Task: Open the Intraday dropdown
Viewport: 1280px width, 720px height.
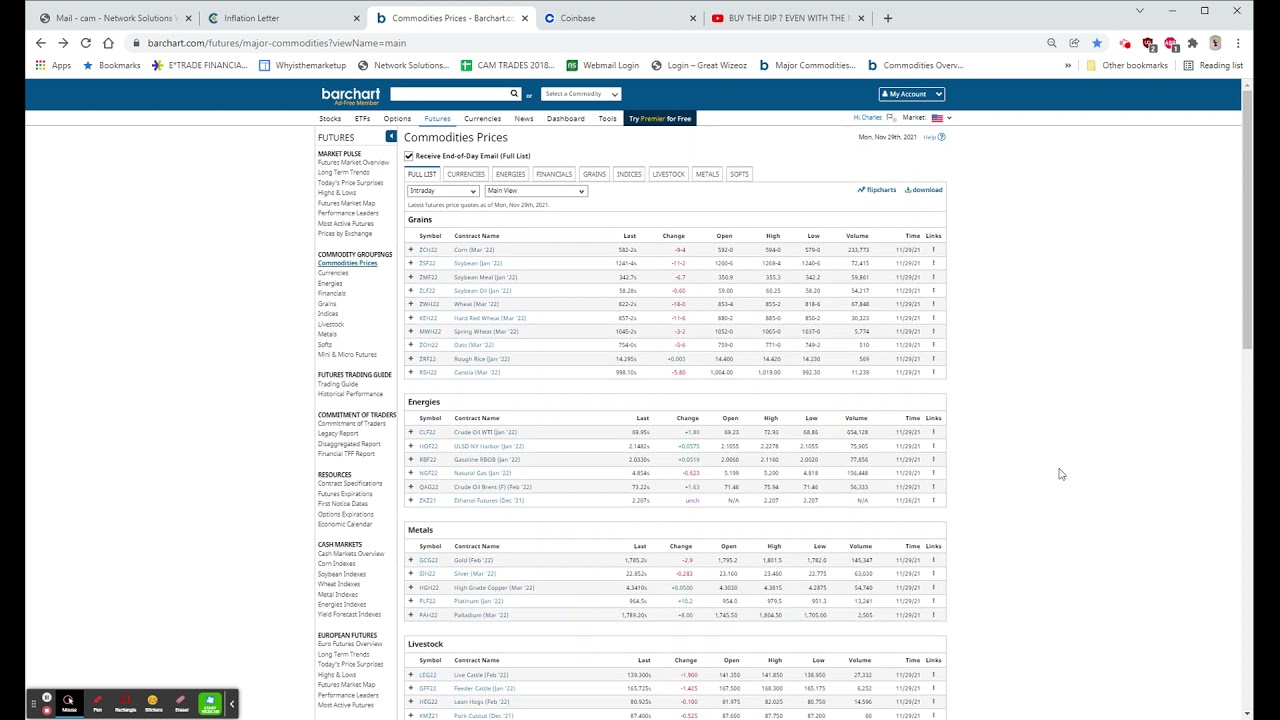Action: point(443,191)
